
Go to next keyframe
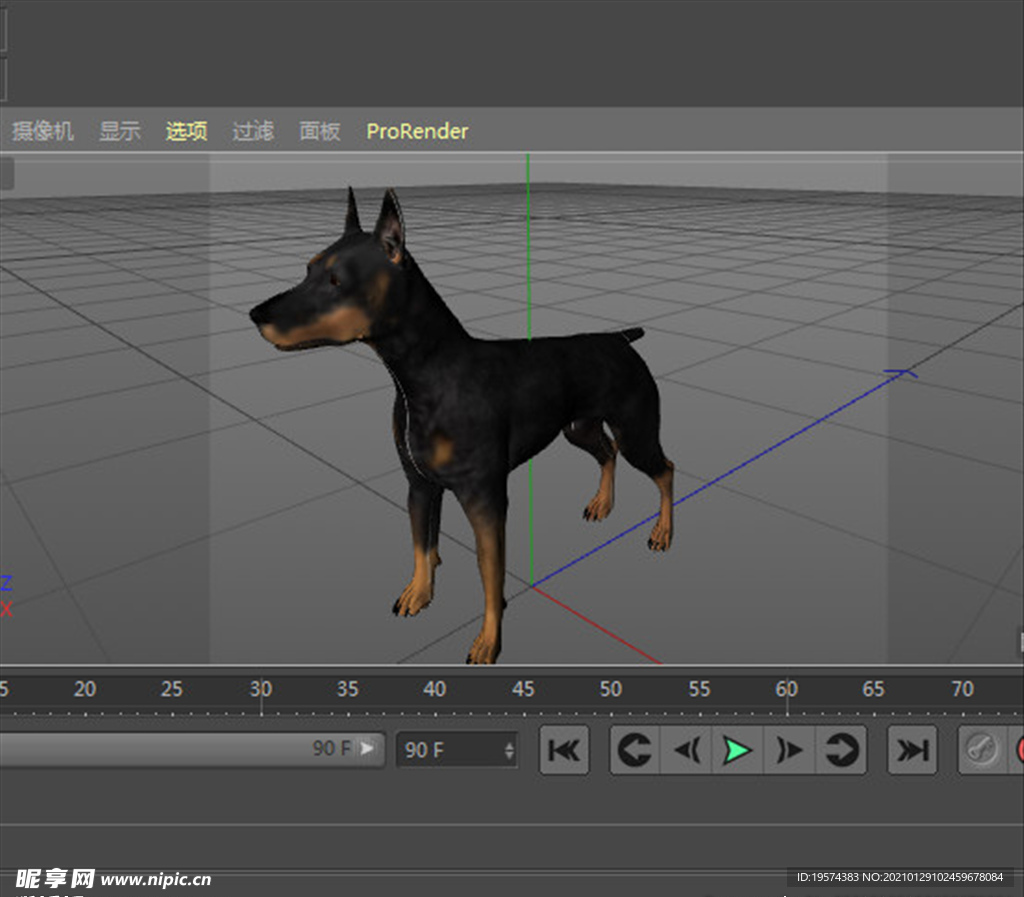[x=842, y=750]
